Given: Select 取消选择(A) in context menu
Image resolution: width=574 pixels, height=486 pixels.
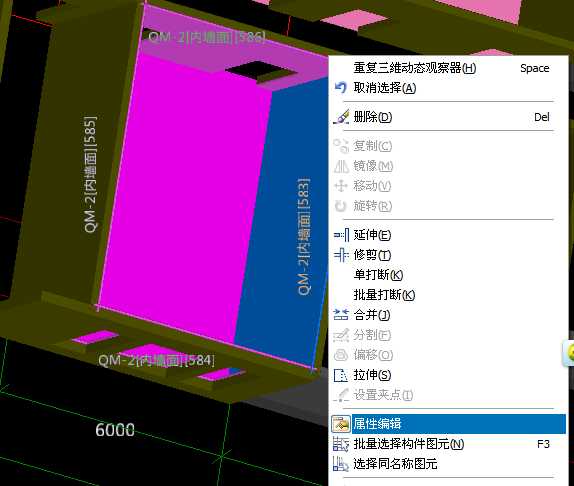Looking at the screenshot, I should (x=448, y=88).
